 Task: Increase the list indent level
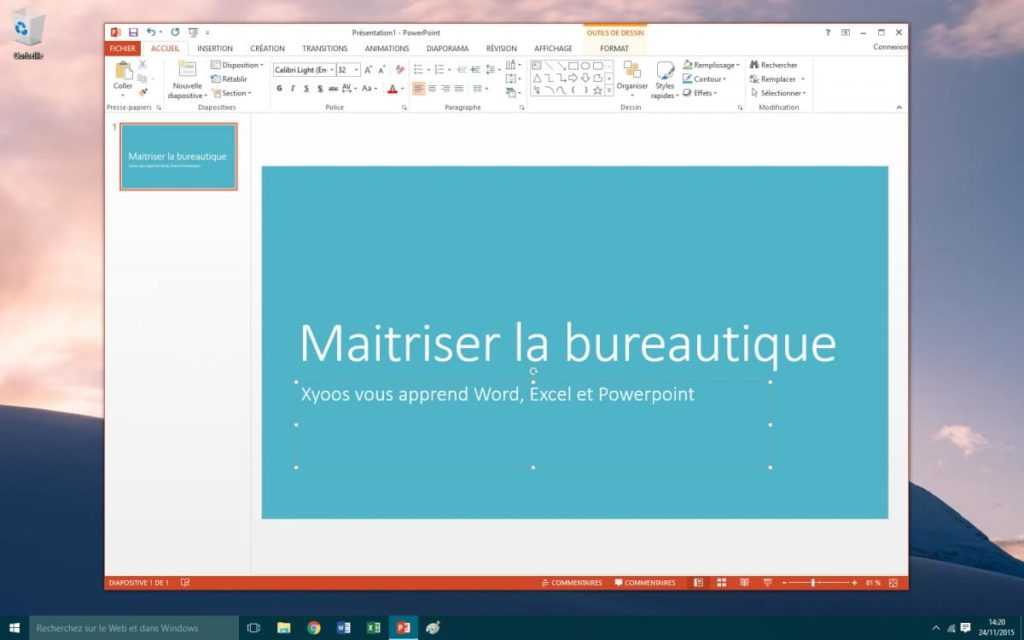(x=475, y=69)
